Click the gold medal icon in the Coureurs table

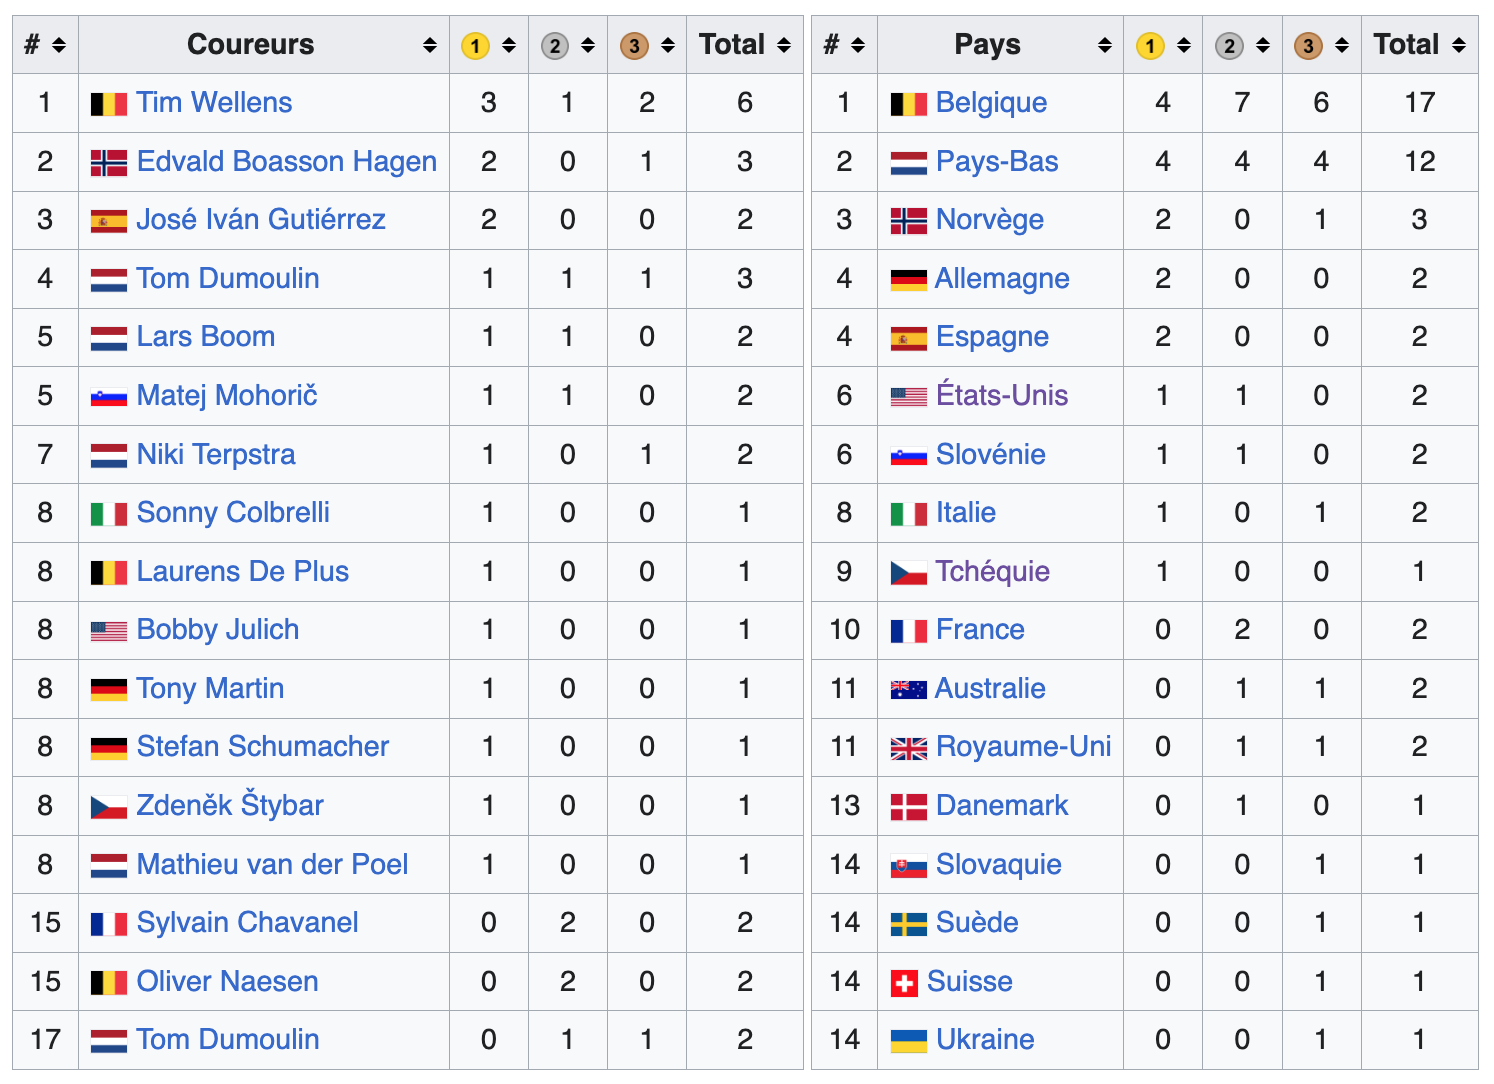[x=475, y=46]
